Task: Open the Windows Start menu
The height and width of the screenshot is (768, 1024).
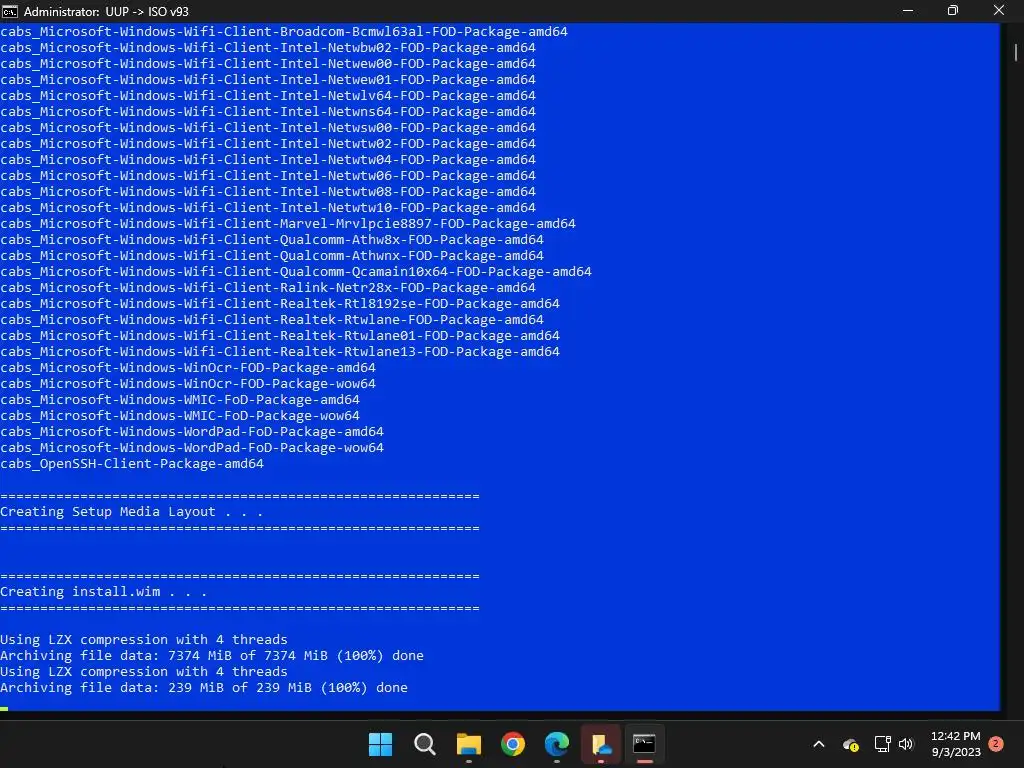Action: click(381, 744)
